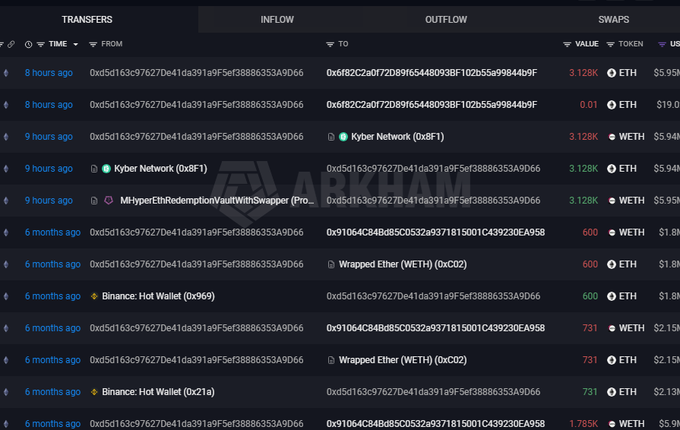Switch to the TRANSFERS tab
Image resolution: width=680 pixels, height=430 pixels.
[x=87, y=20]
